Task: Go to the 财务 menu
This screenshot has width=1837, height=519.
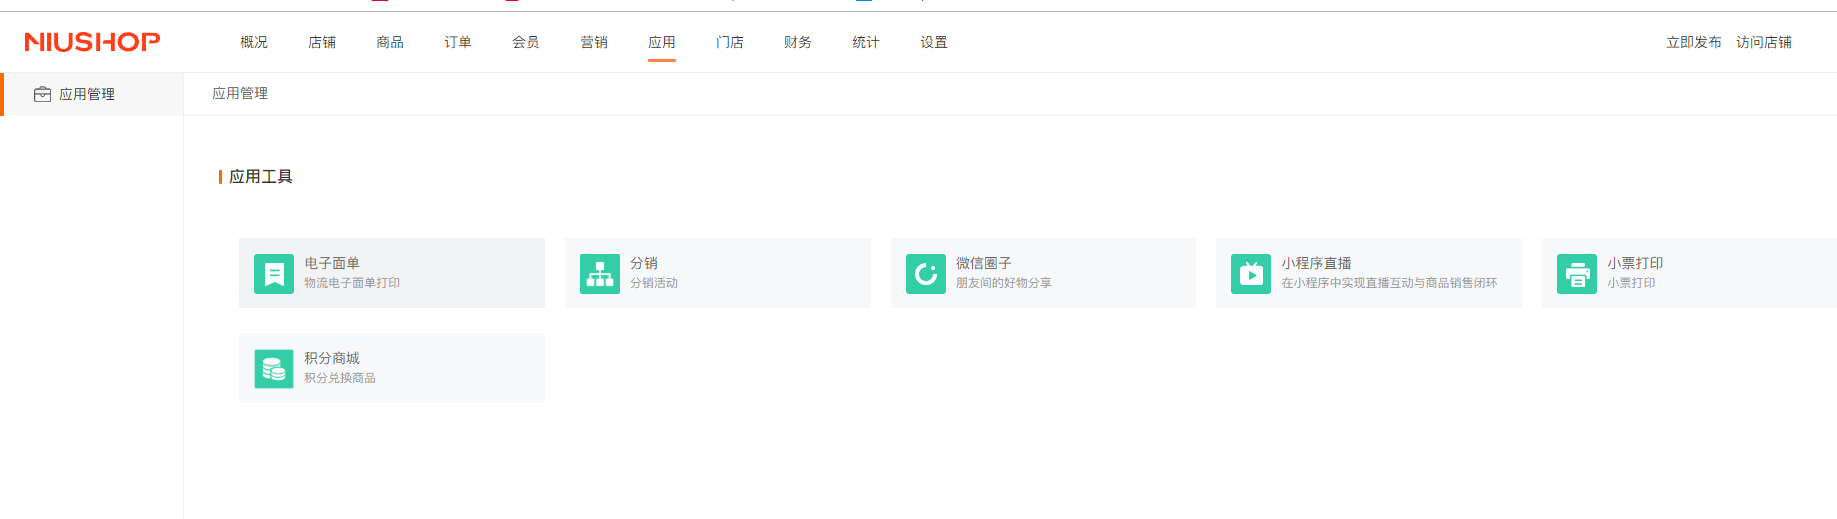Action: pyautogui.click(x=798, y=42)
